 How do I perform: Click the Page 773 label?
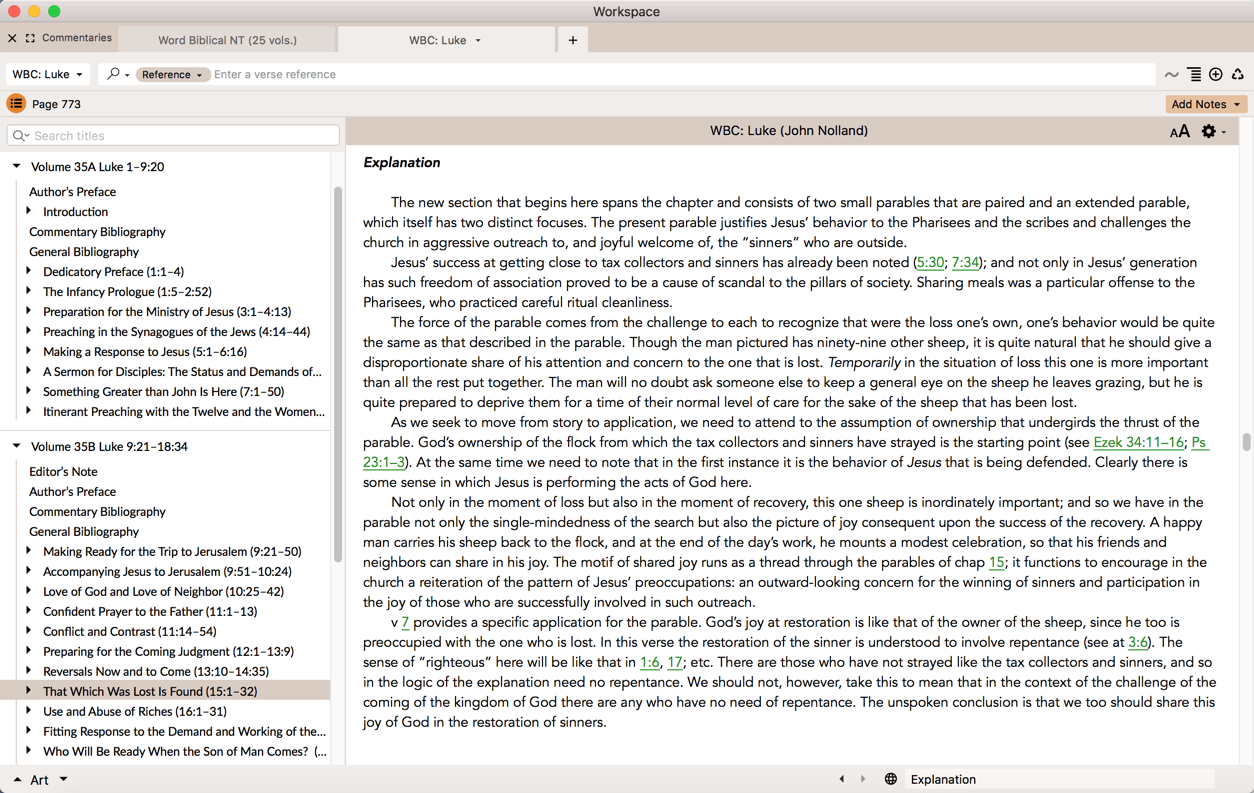pyautogui.click(x=56, y=104)
